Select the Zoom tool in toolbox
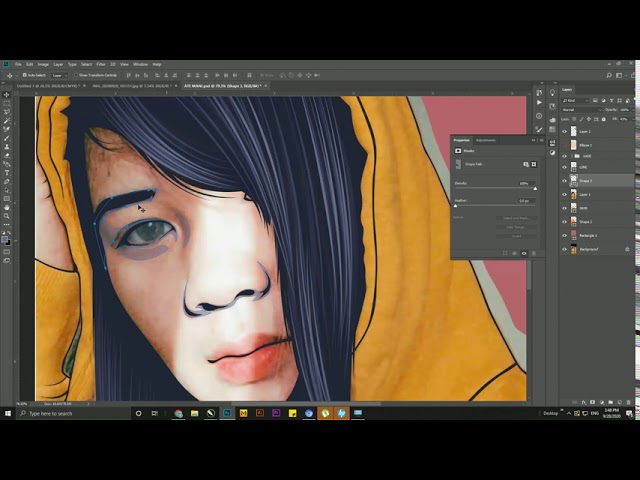 (x=7, y=216)
